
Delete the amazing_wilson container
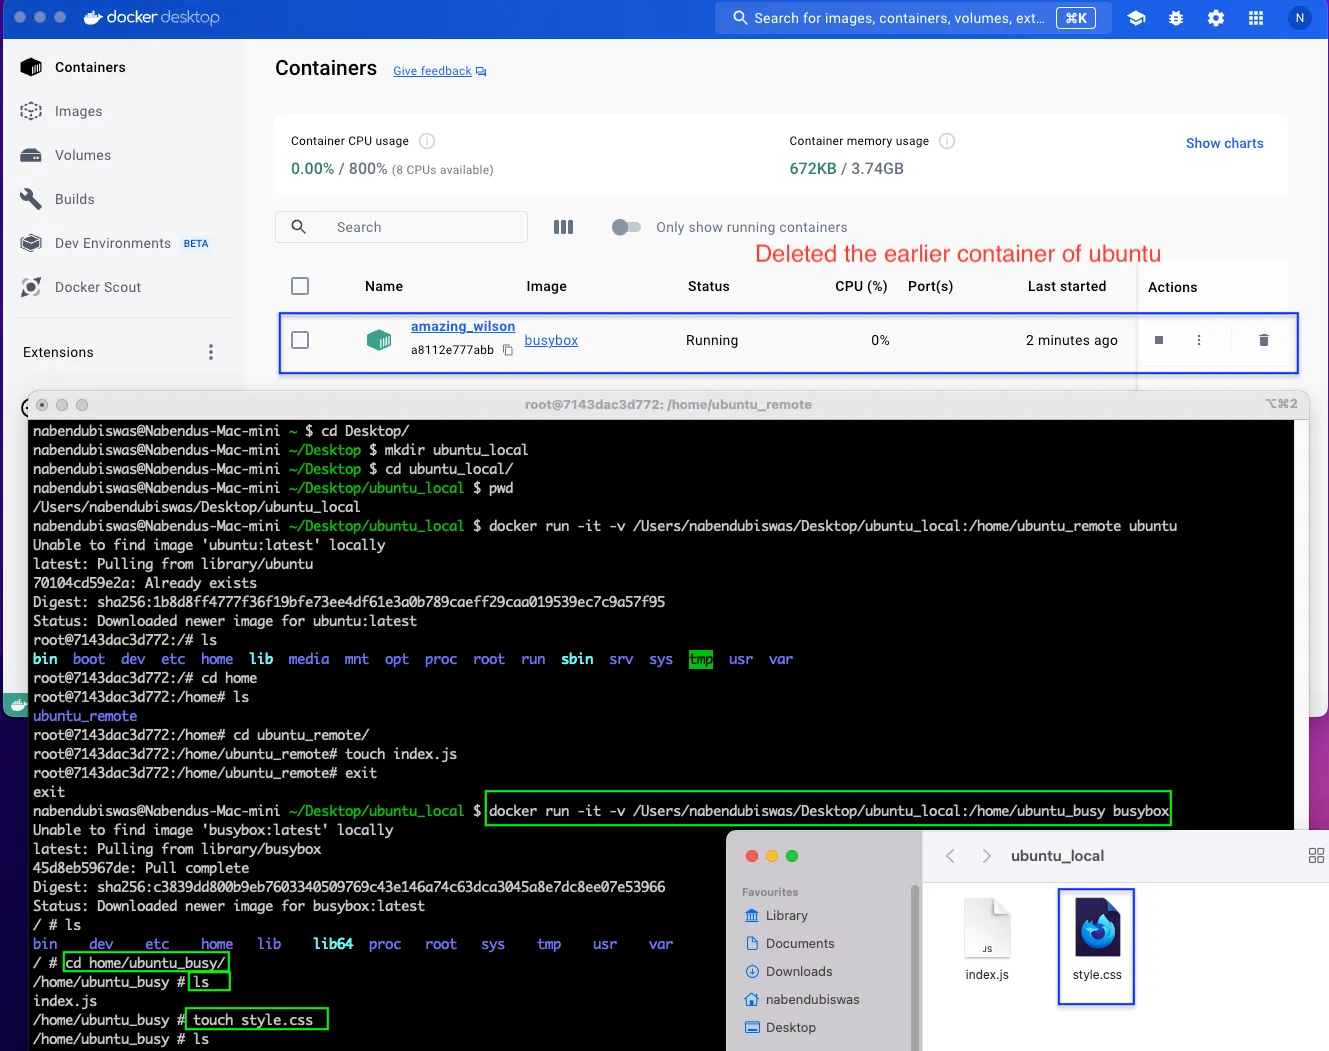[x=1264, y=340]
